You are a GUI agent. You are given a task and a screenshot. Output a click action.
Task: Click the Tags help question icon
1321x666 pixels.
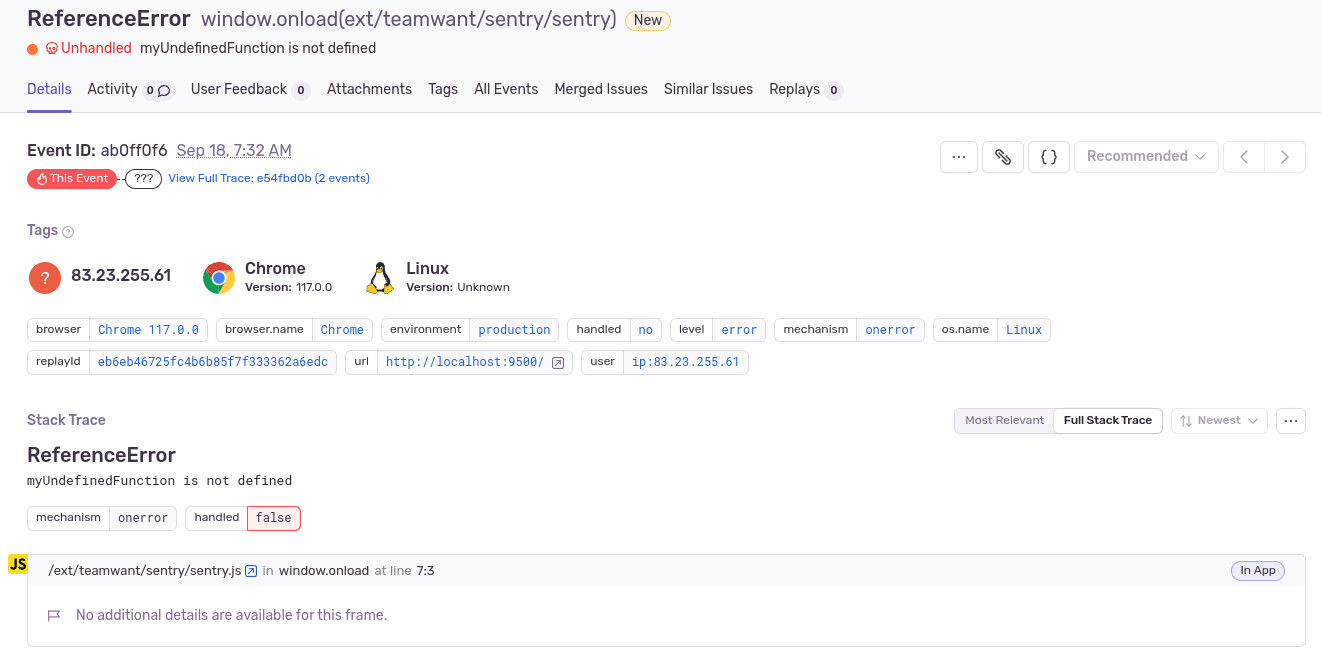[x=68, y=232]
